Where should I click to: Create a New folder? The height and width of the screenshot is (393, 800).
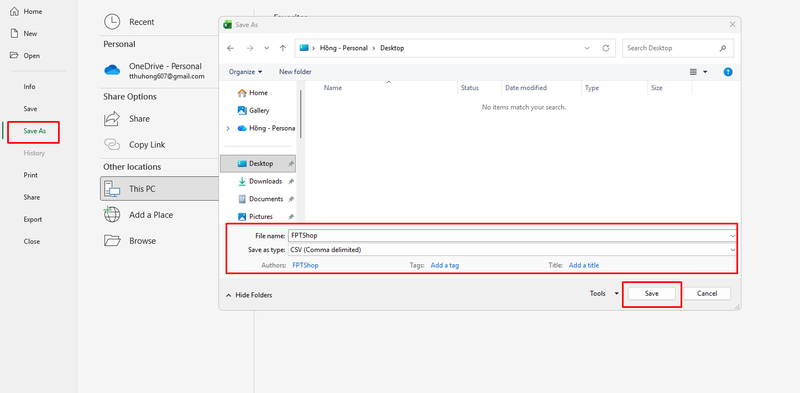click(295, 72)
